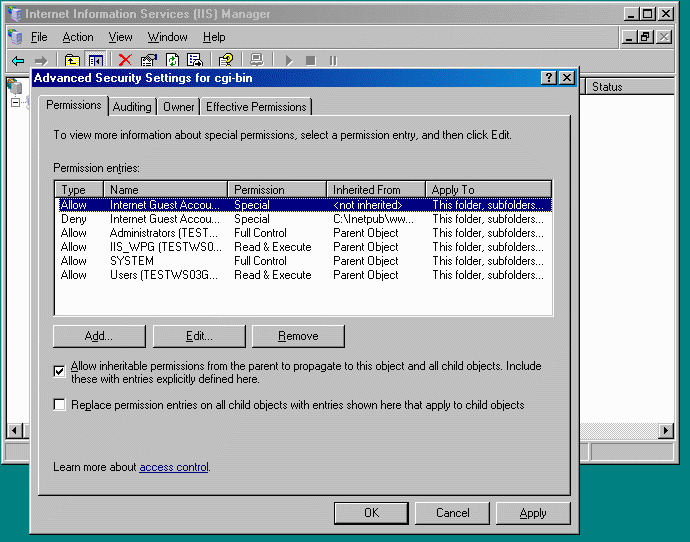
Task: Click right scroll arrow in IIS Manager
Action: click(x=666, y=430)
